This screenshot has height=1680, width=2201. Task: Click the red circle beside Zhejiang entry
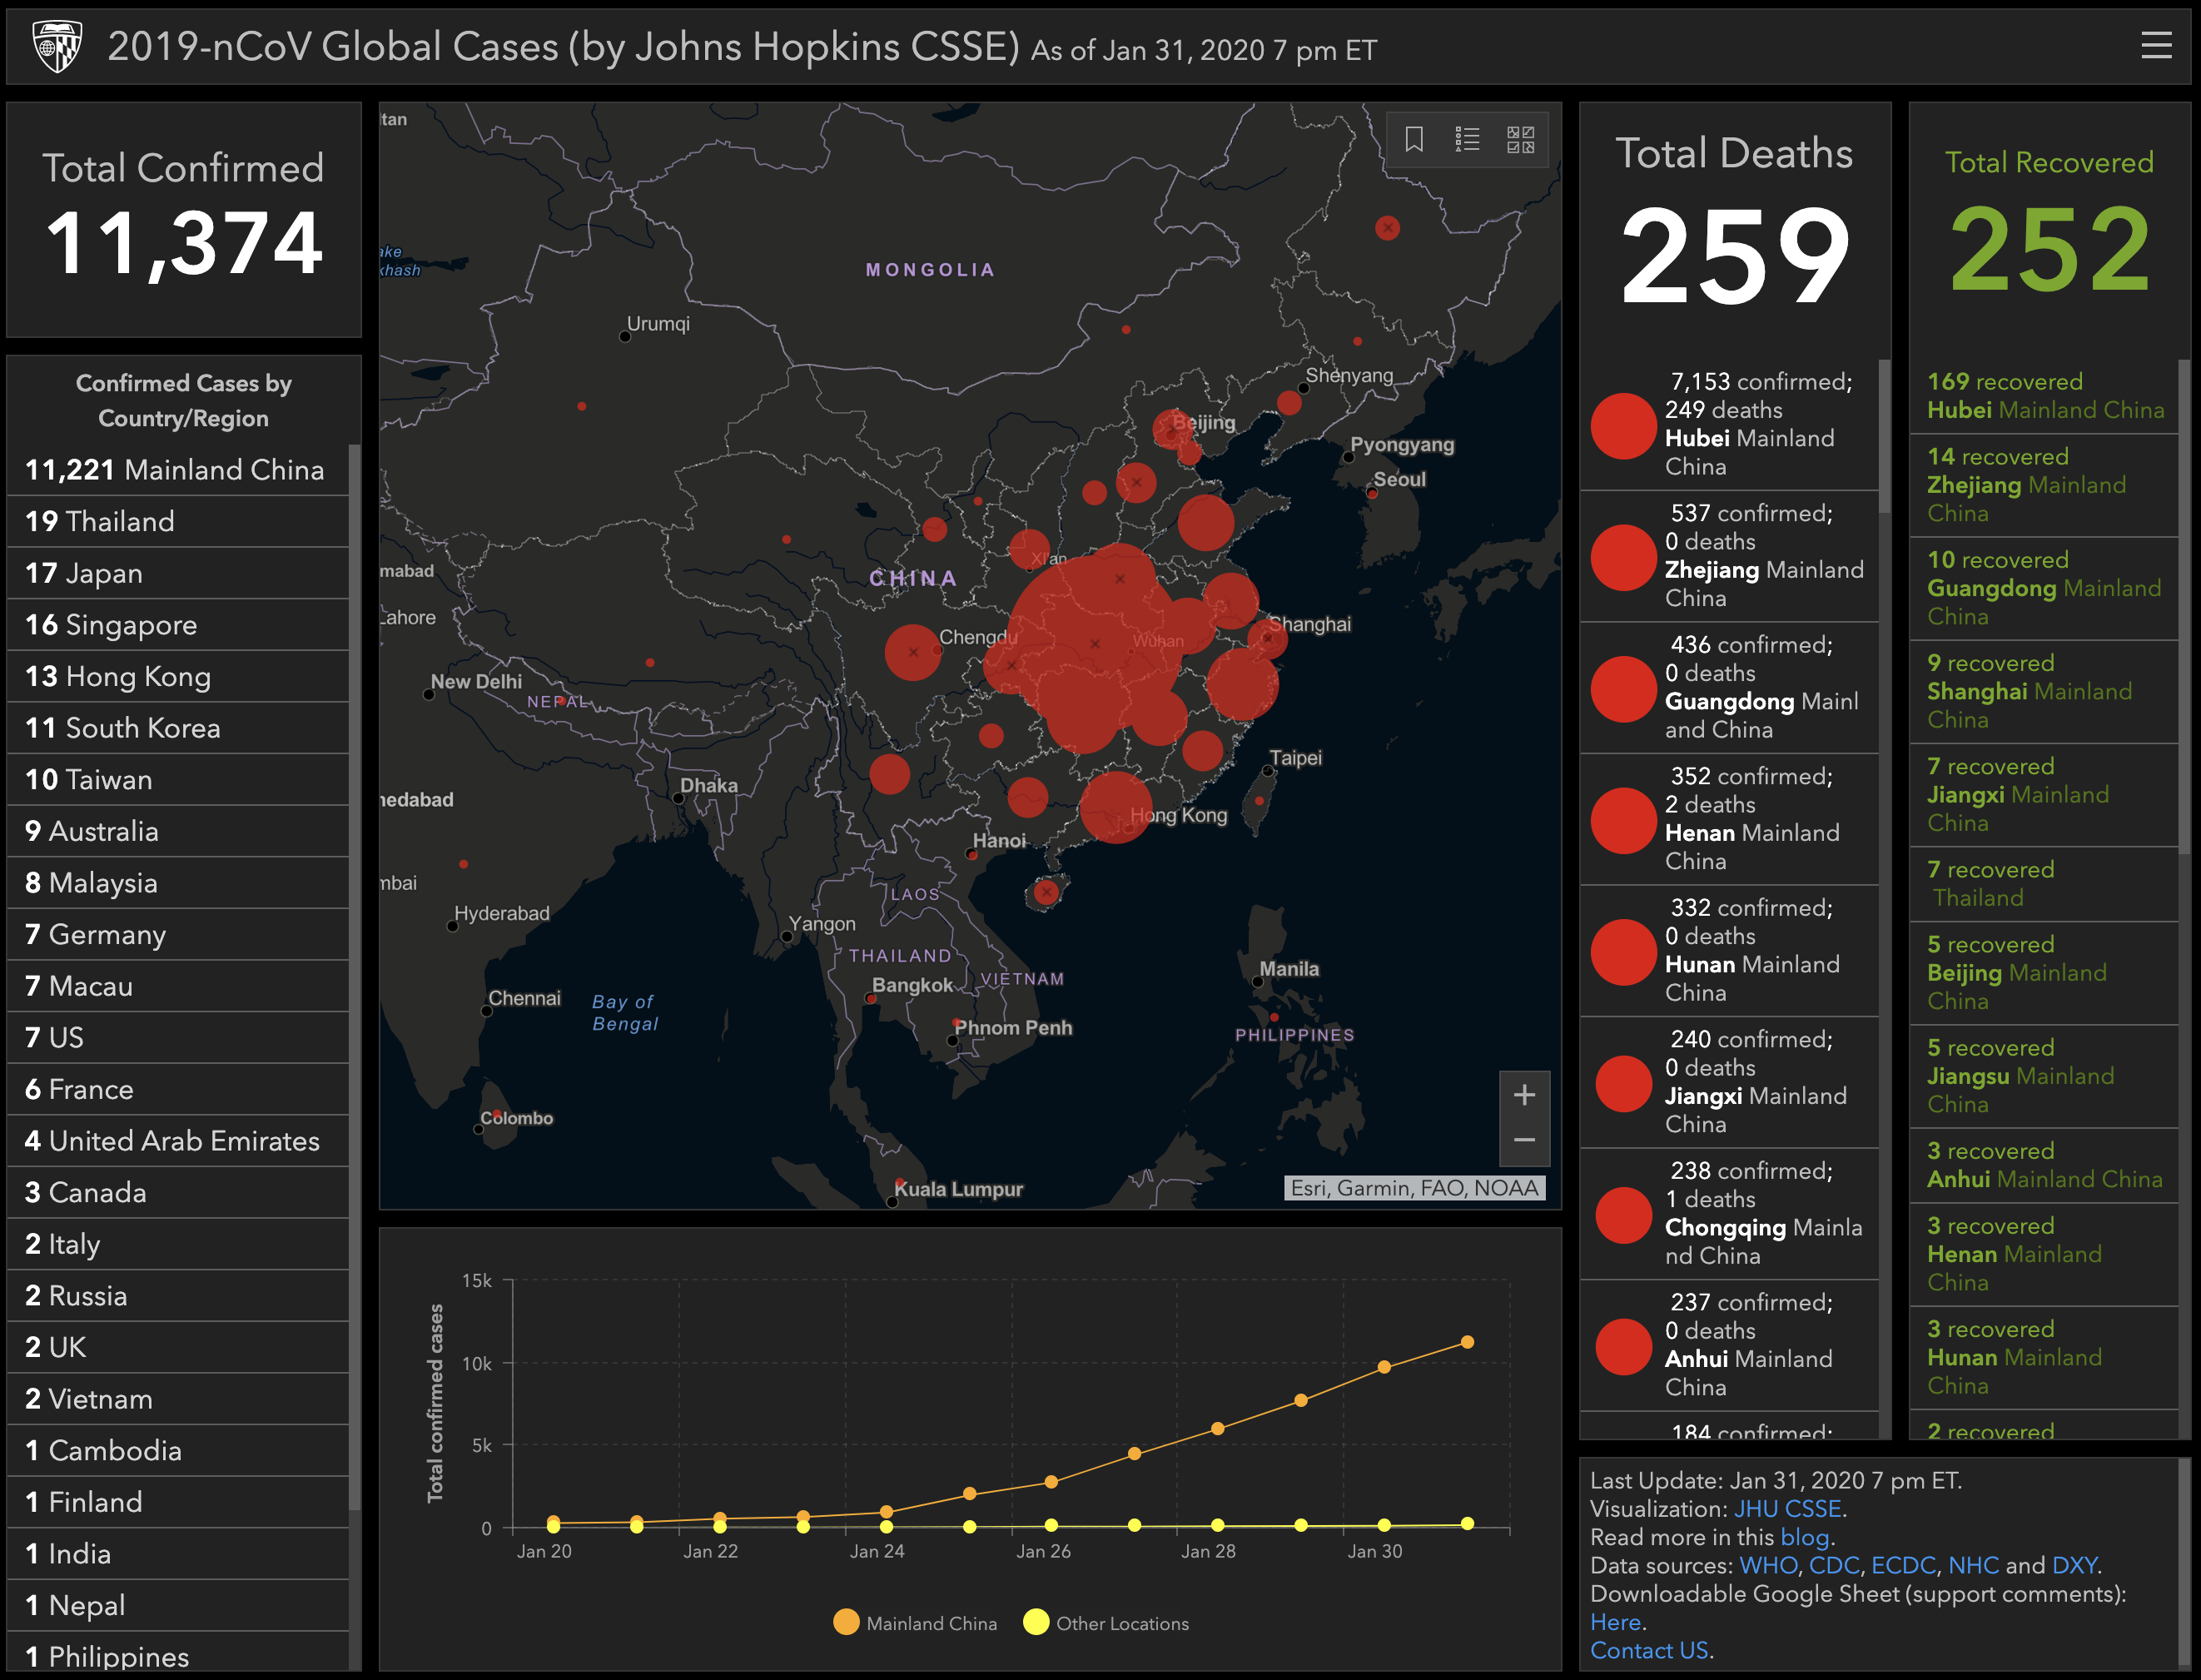[1623, 557]
